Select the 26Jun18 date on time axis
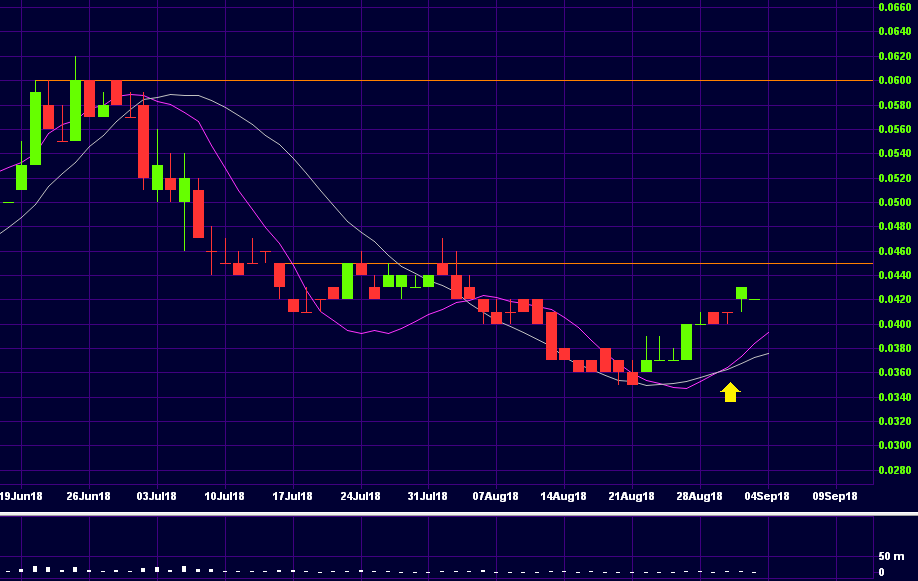918x581 pixels. (88, 496)
